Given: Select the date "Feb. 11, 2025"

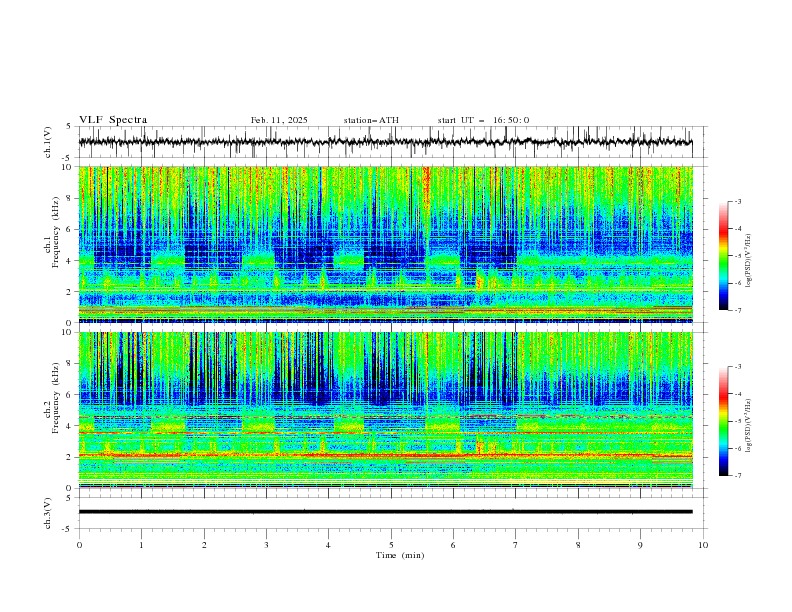Looking at the screenshot, I should pos(279,120).
